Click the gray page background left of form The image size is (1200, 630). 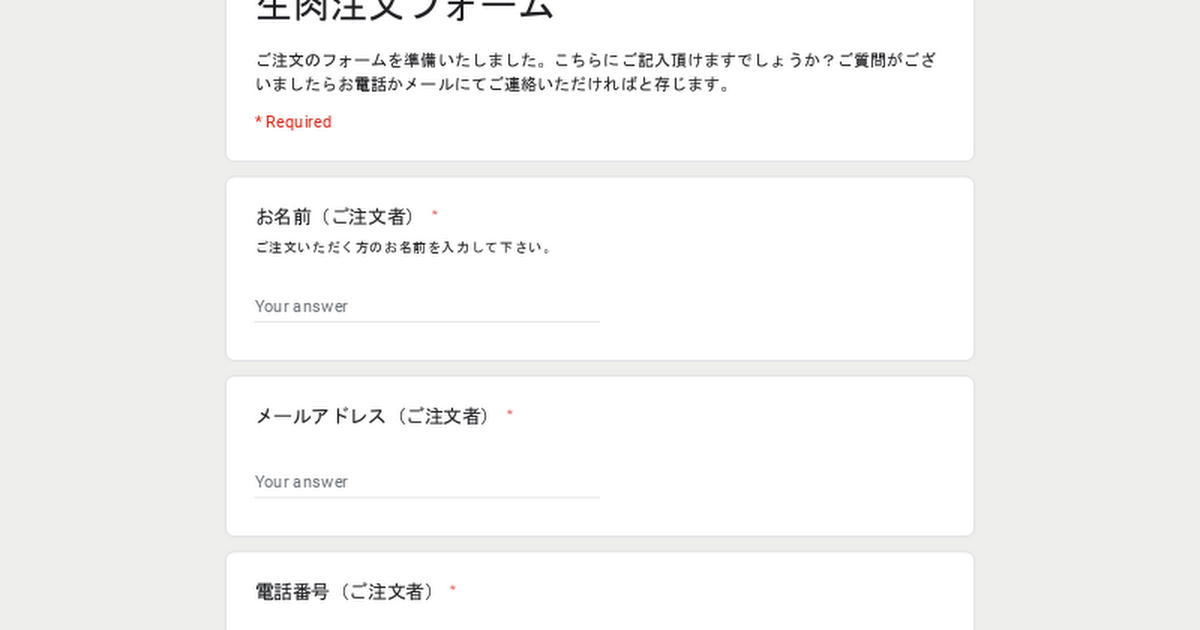pyautogui.click(x=110, y=315)
